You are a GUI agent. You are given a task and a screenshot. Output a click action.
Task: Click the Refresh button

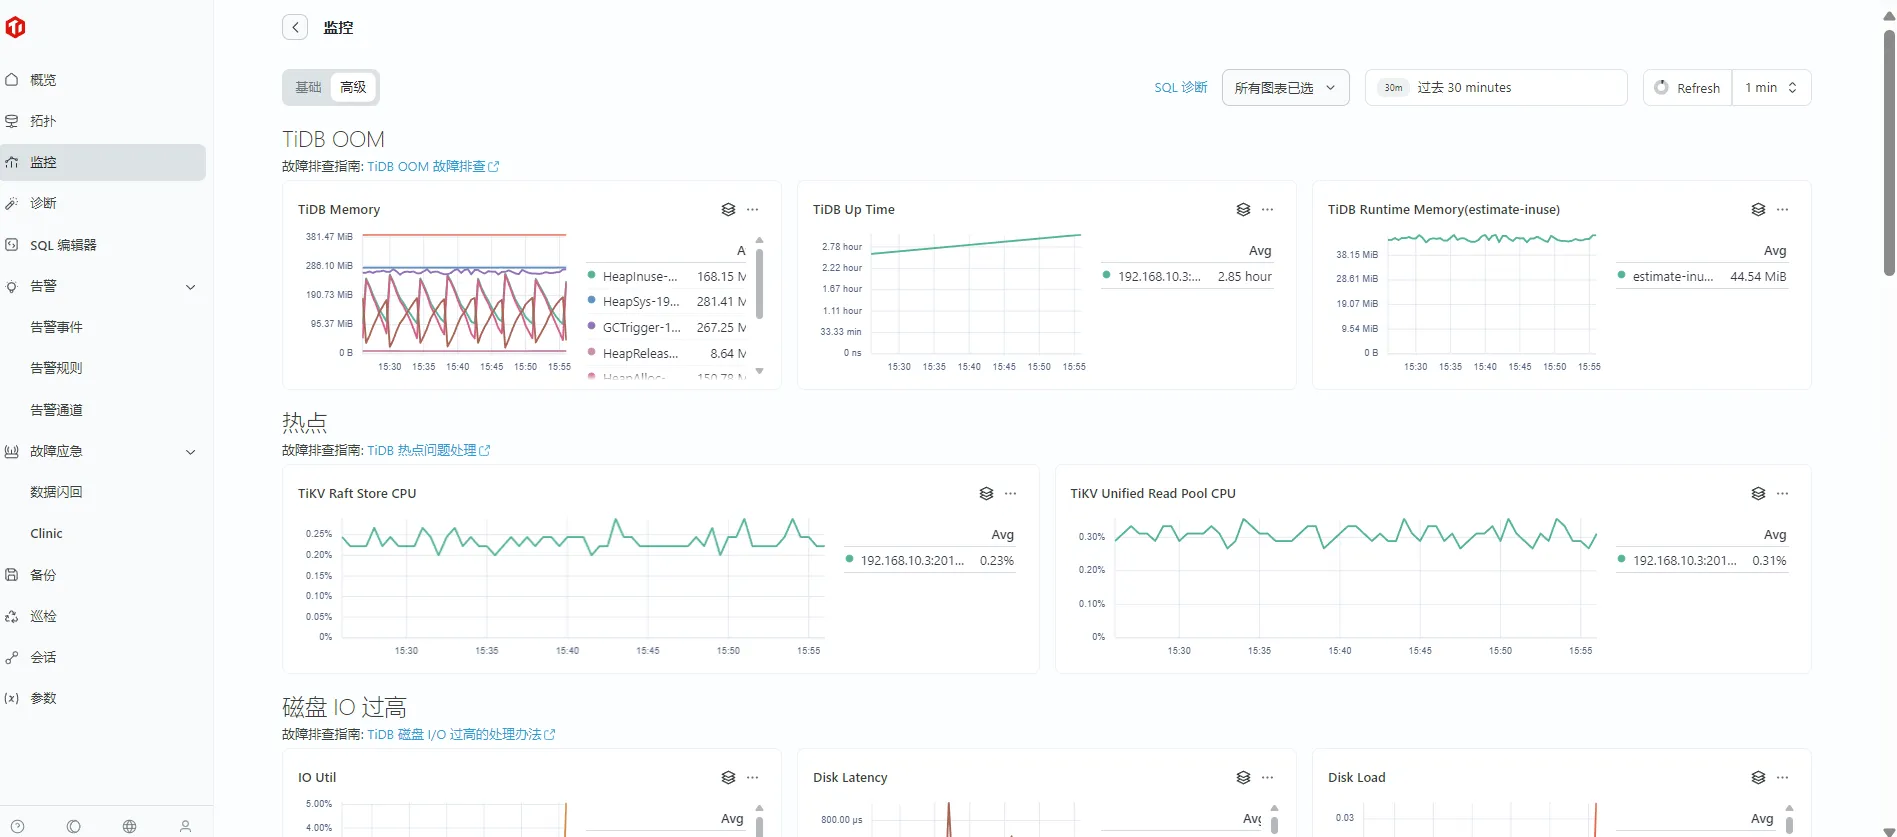pyautogui.click(x=1687, y=87)
